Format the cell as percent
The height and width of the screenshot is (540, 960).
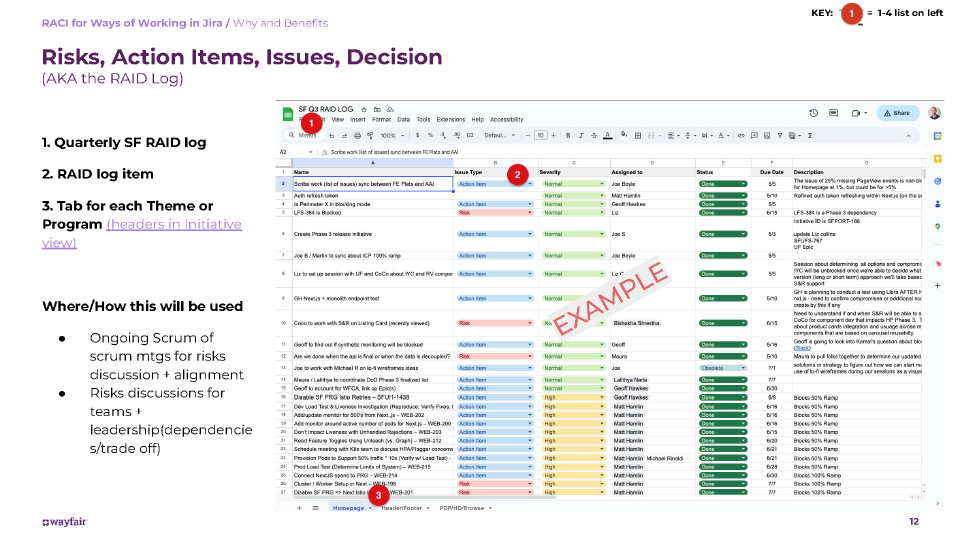pyautogui.click(x=430, y=135)
